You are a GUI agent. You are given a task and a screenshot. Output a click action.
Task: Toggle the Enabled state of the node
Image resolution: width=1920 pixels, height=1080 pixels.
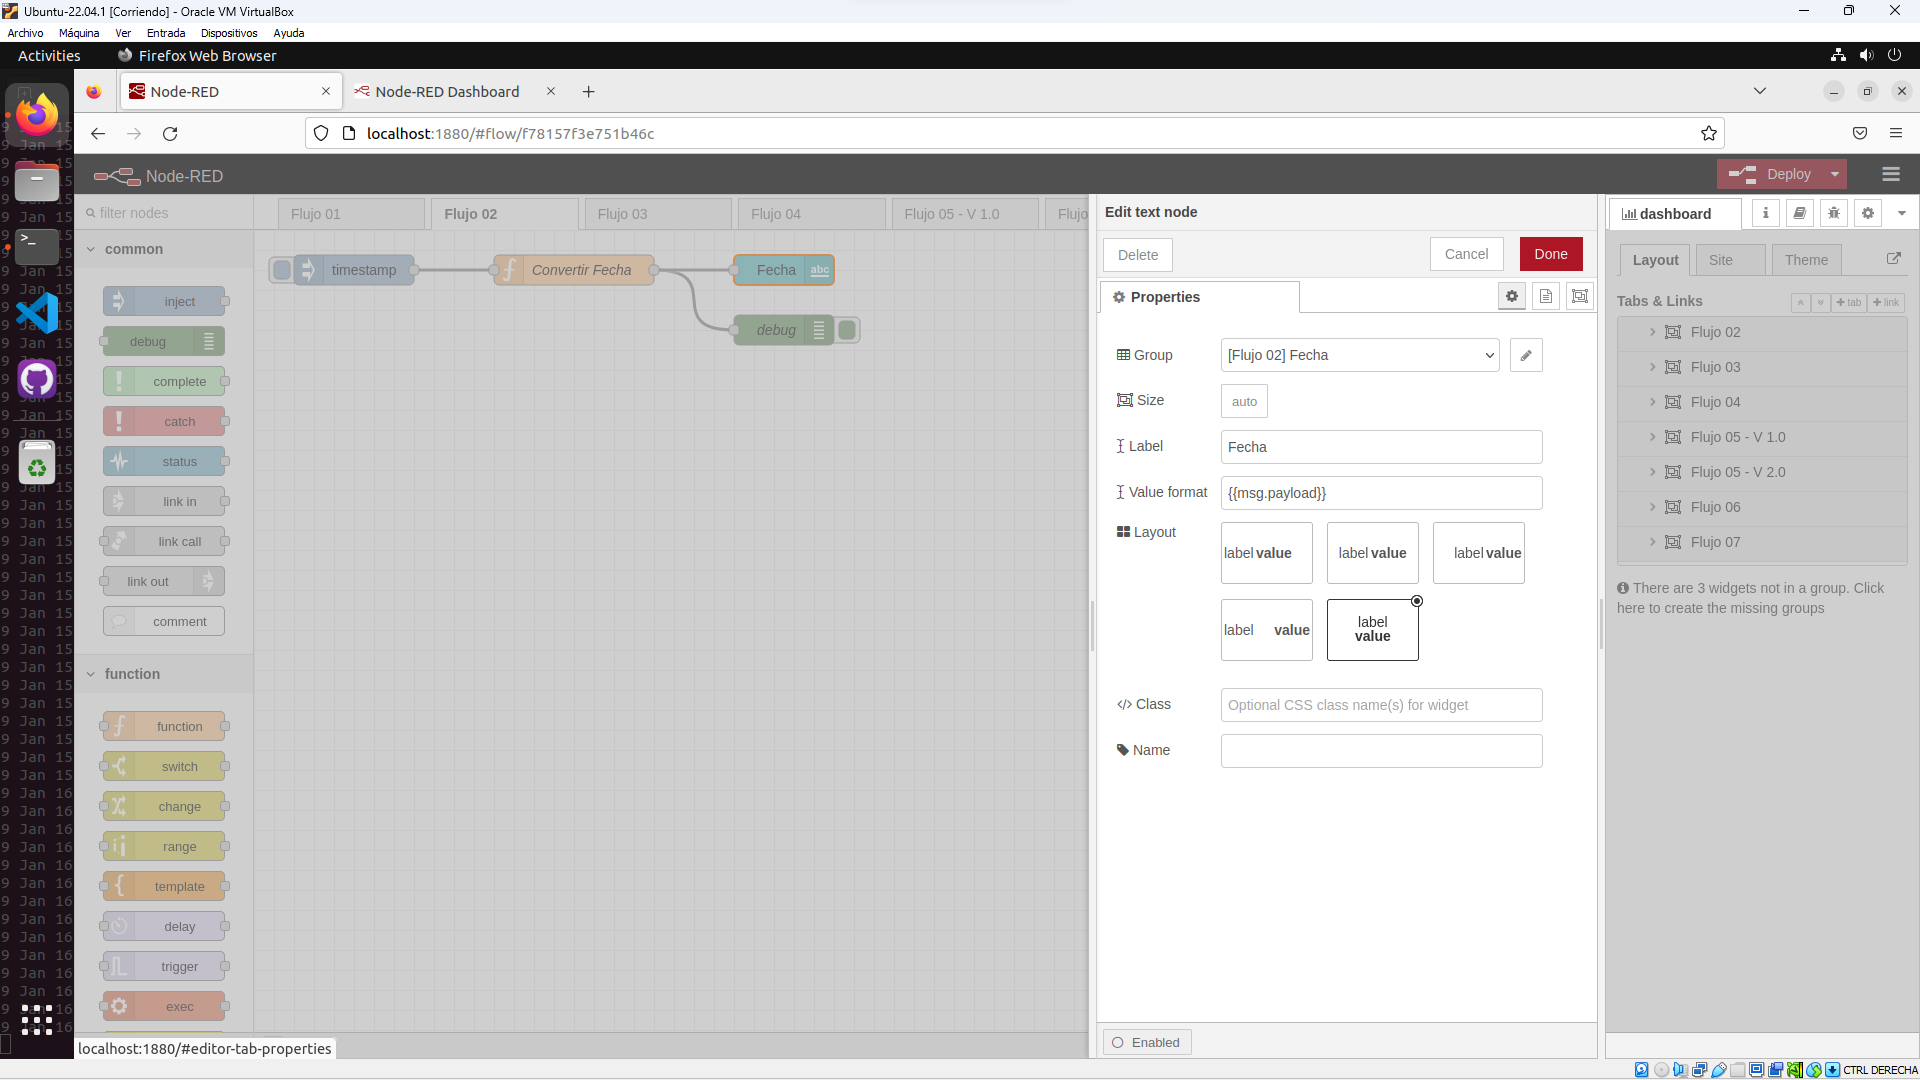(x=1146, y=1042)
